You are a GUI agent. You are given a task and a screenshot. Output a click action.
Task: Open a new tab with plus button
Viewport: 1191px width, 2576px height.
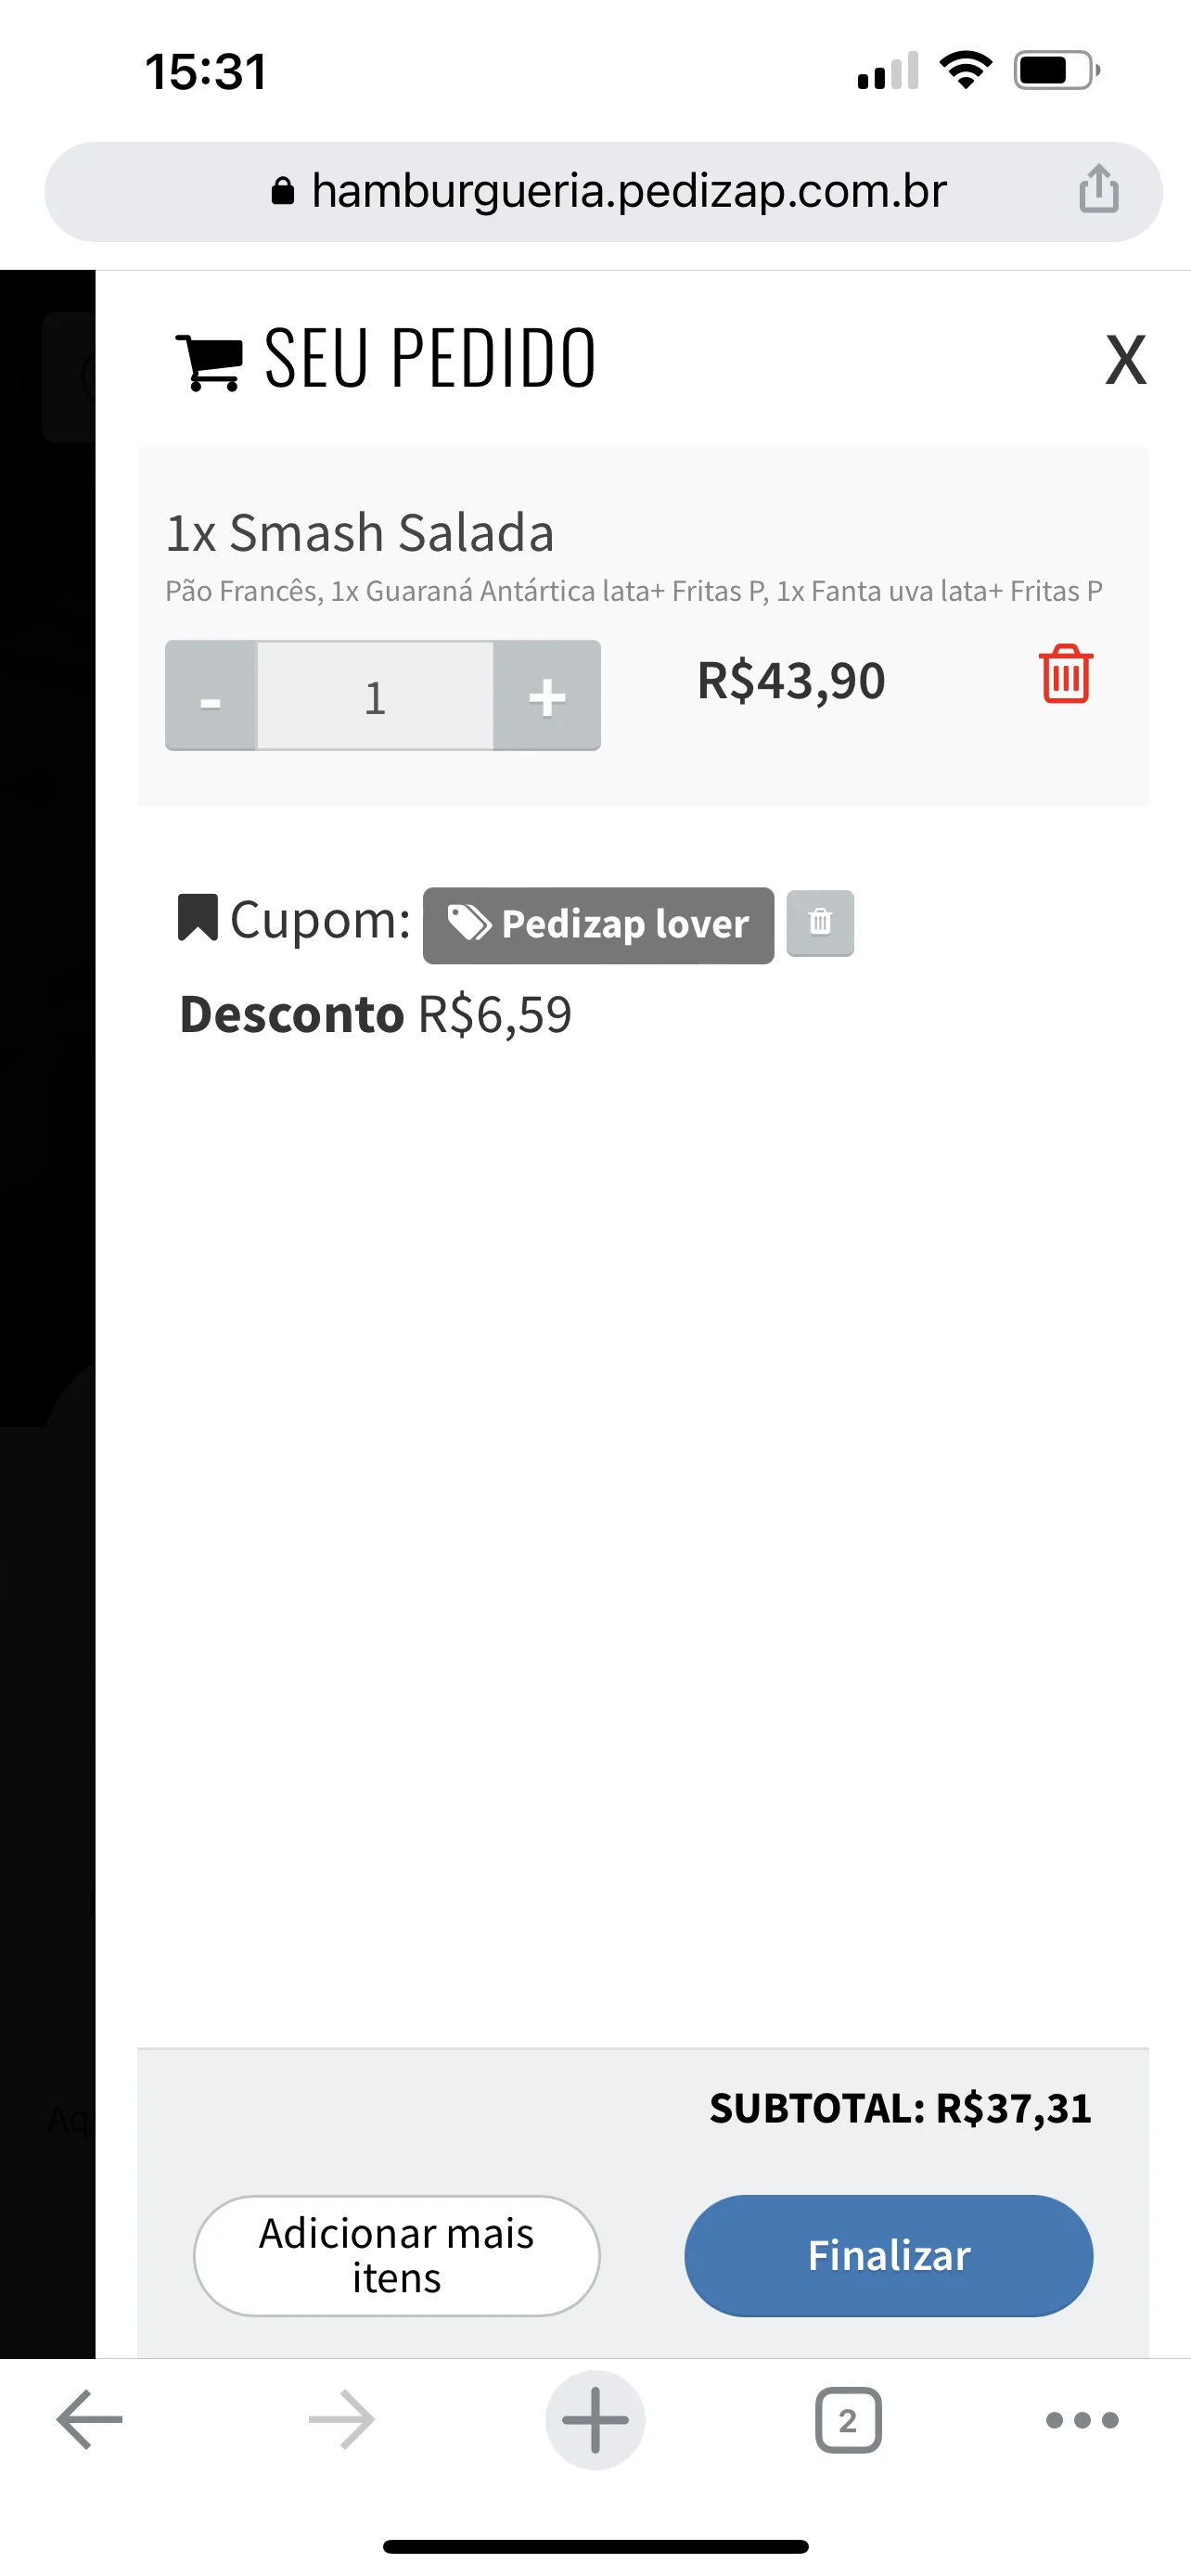(595, 2420)
